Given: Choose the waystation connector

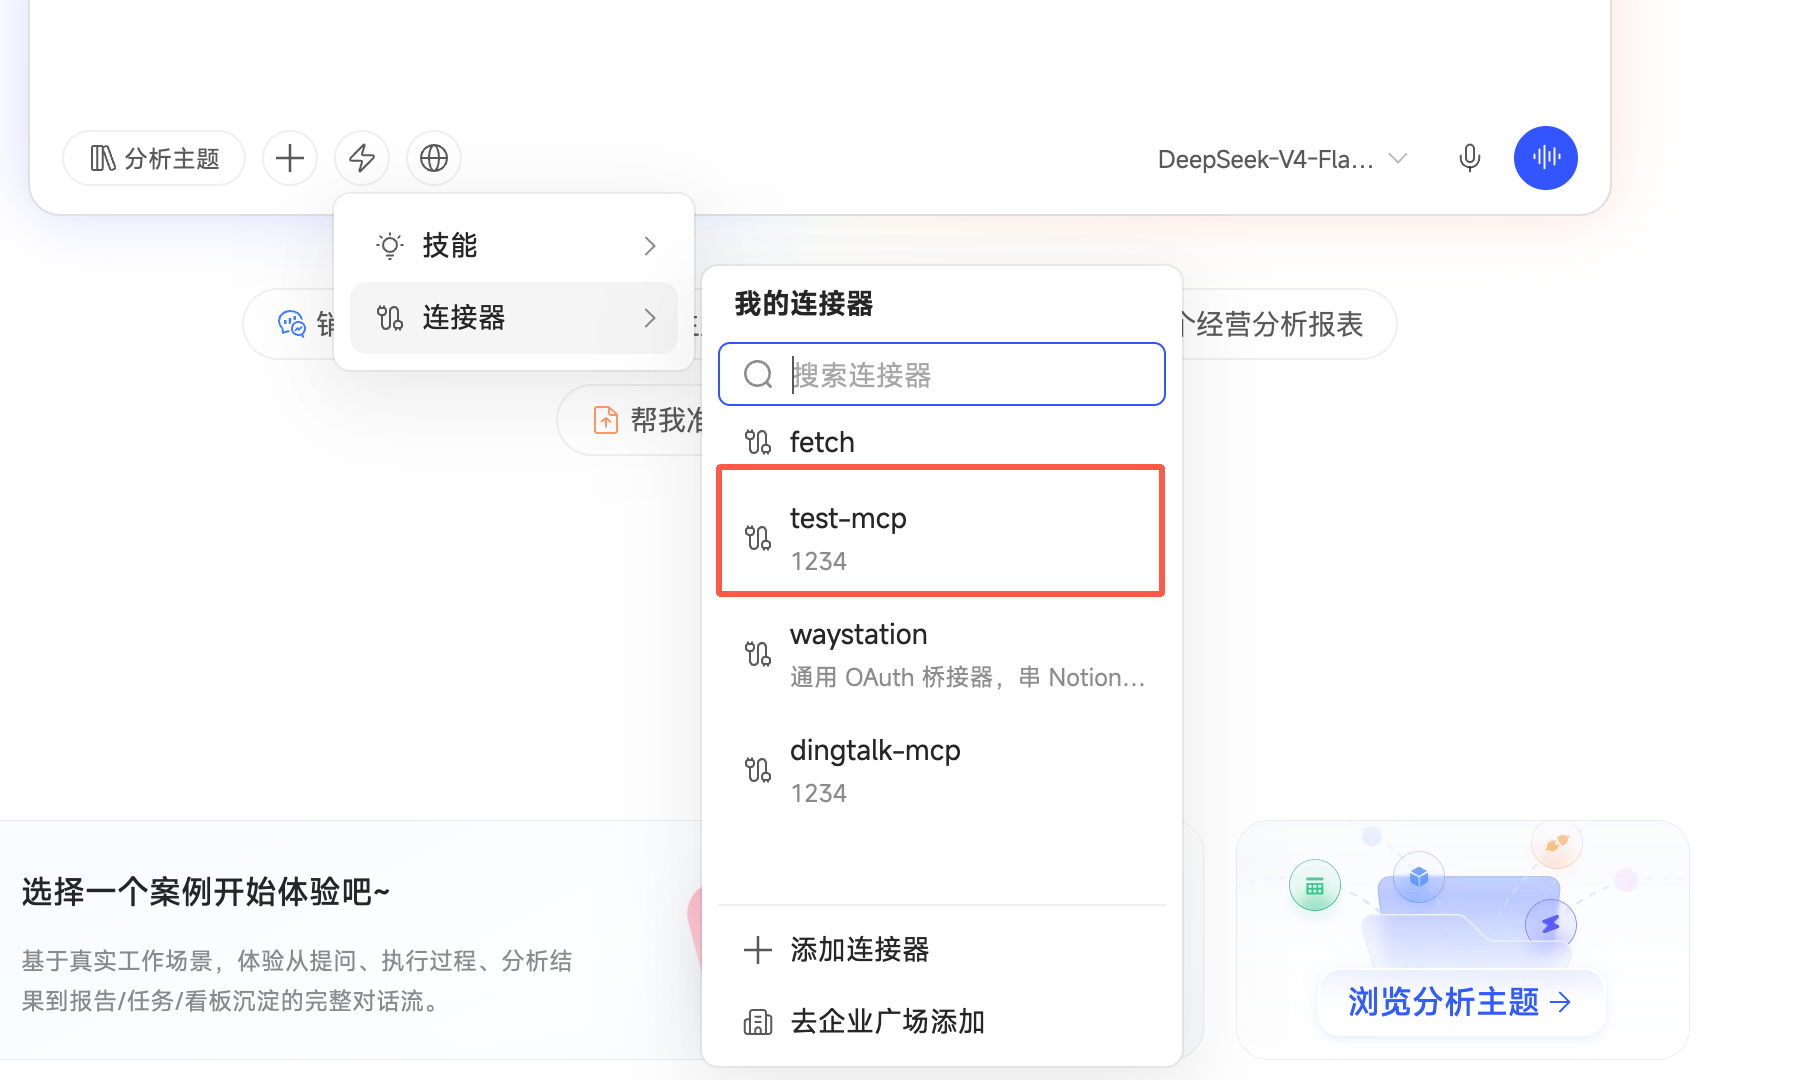Looking at the screenshot, I should coord(942,654).
